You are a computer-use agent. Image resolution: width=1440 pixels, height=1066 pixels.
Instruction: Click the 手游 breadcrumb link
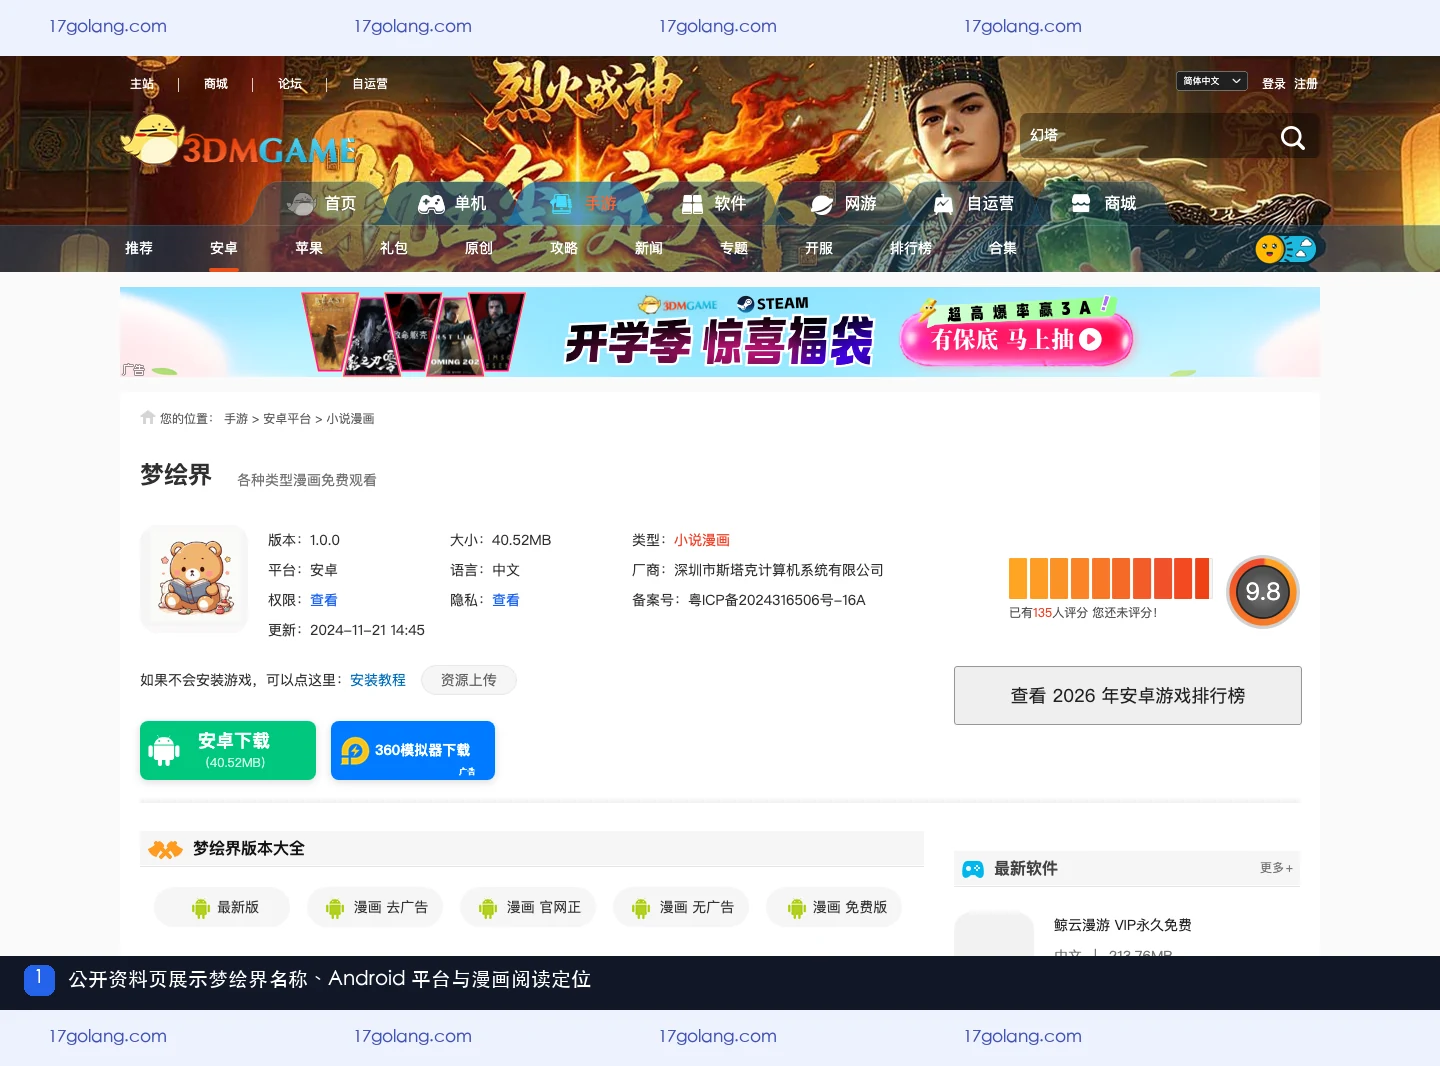(x=236, y=419)
